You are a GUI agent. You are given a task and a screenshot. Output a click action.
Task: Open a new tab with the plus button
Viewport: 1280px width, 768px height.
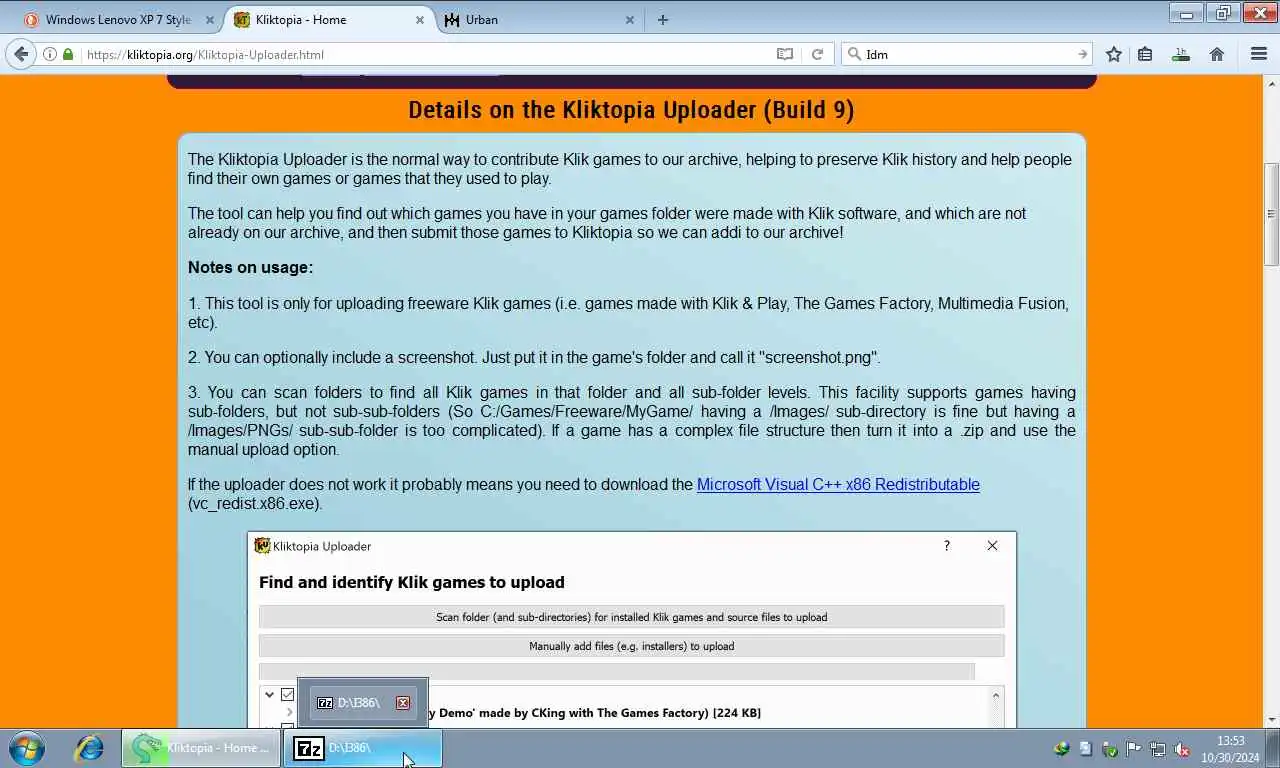pyautogui.click(x=662, y=19)
